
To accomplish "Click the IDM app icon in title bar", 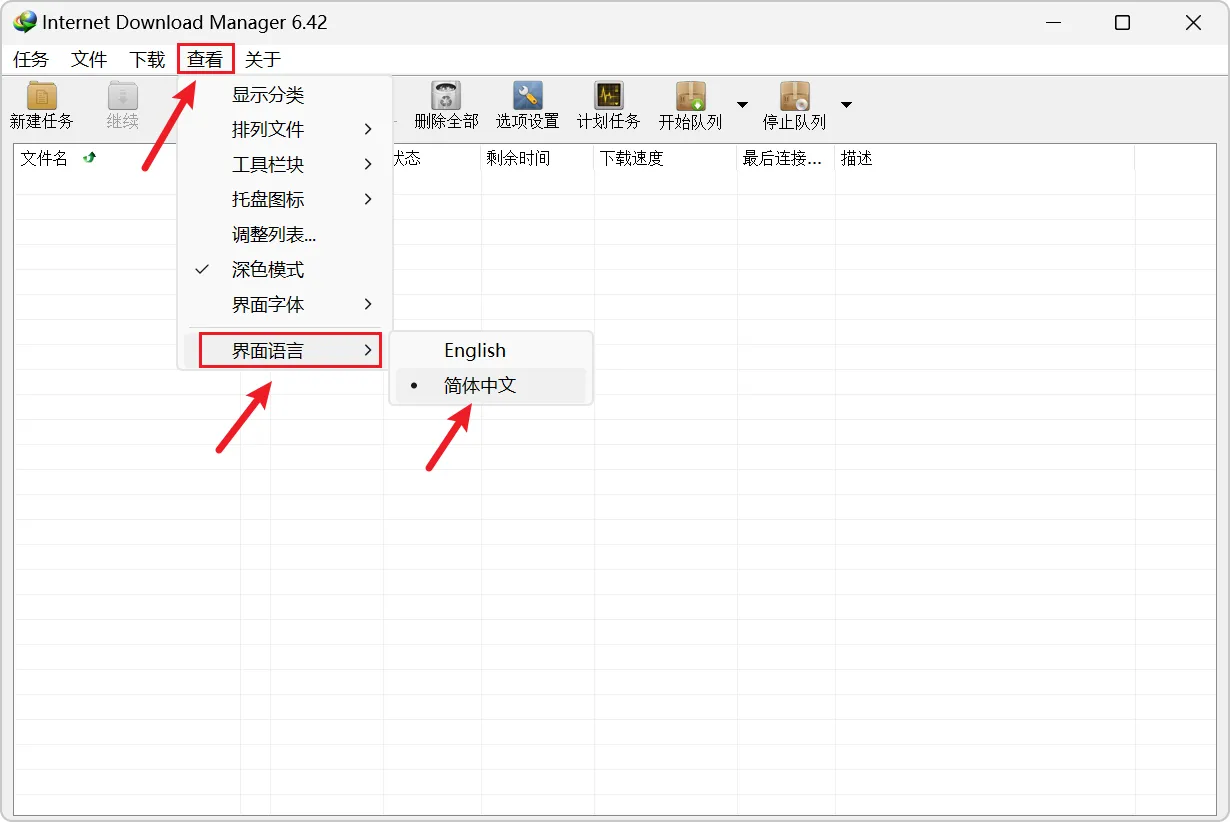I will click(x=24, y=22).
